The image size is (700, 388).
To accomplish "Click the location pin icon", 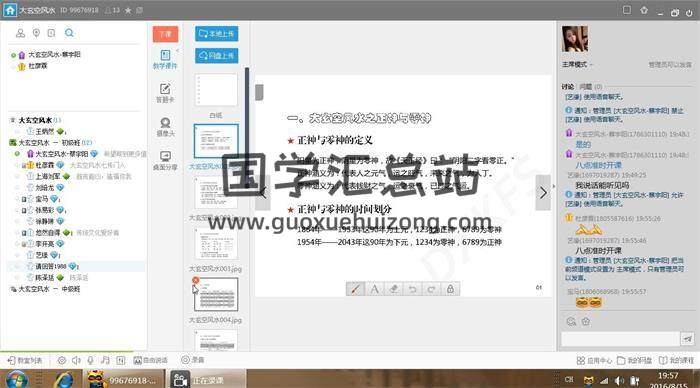I will click(x=36, y=33).
